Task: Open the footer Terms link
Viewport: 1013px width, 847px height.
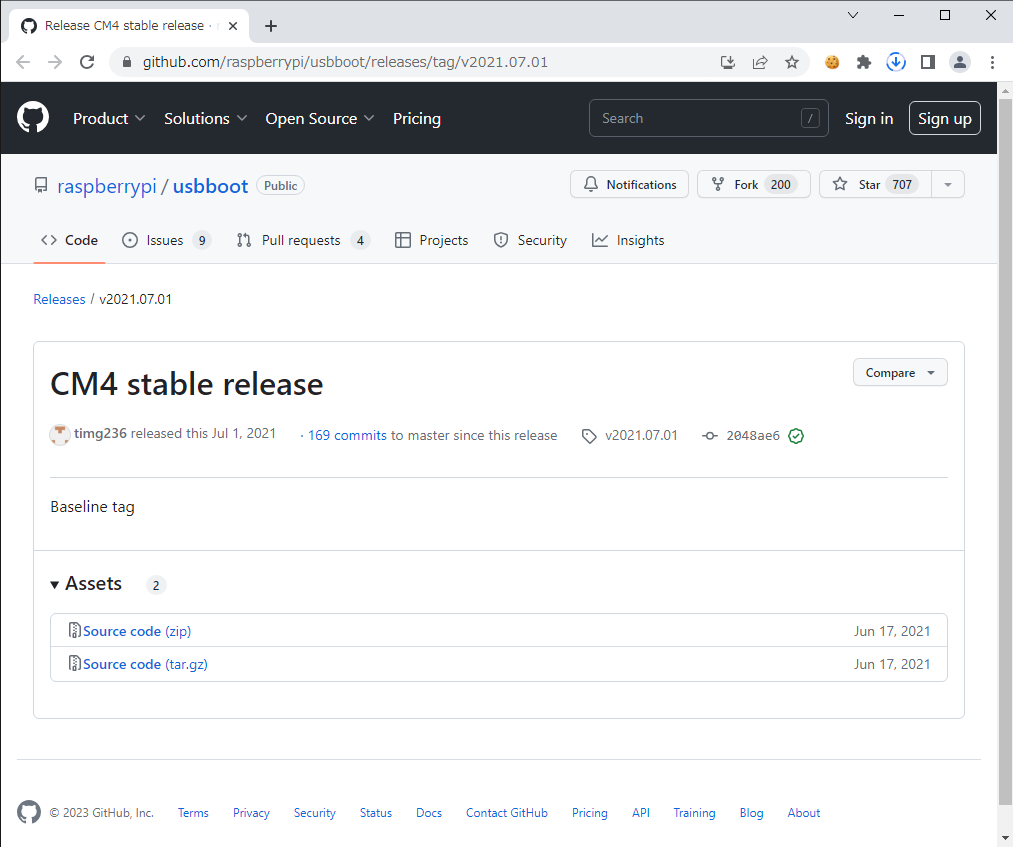Action: (x=193, y=813)
